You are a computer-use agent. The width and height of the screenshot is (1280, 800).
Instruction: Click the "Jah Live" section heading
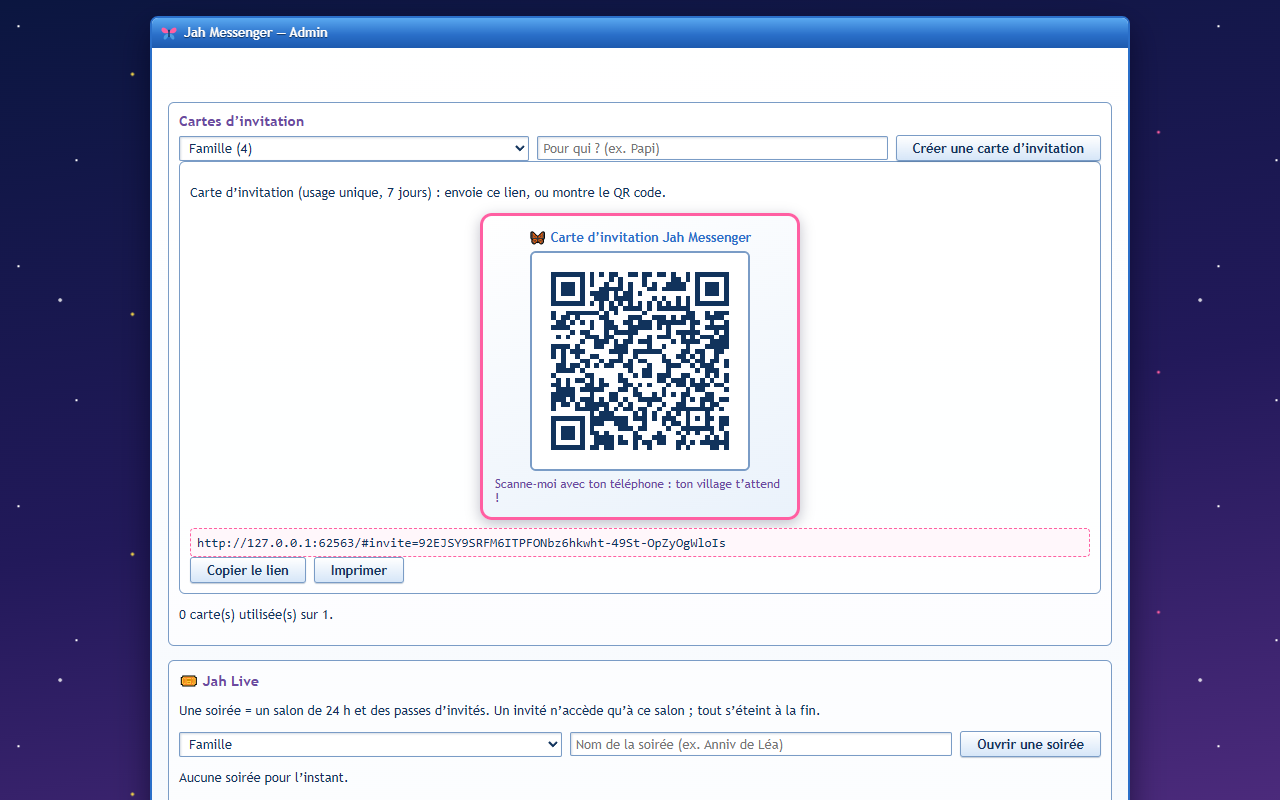(x=231, y=681)
